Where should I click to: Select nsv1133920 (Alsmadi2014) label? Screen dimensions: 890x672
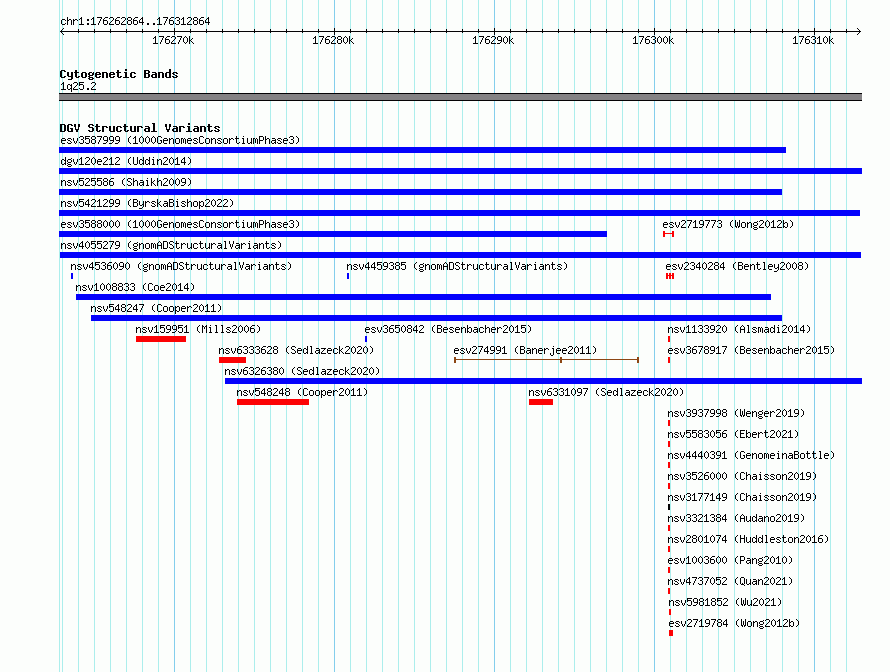pos(739,329)
